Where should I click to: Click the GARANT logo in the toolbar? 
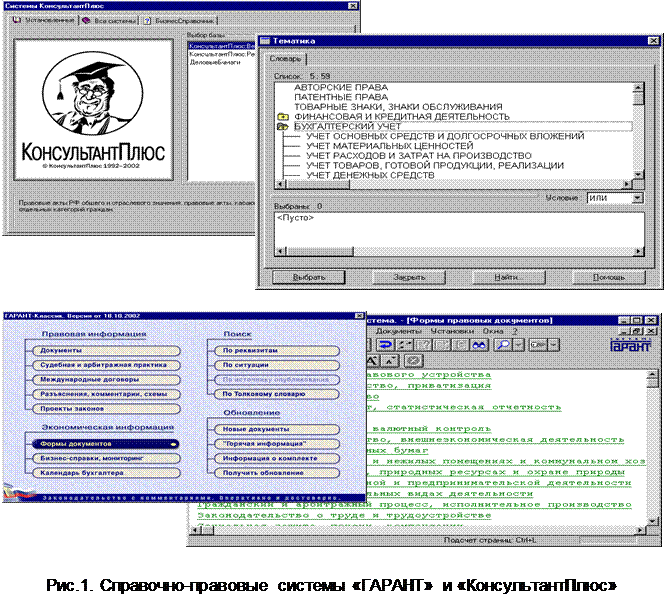[630, 345]
